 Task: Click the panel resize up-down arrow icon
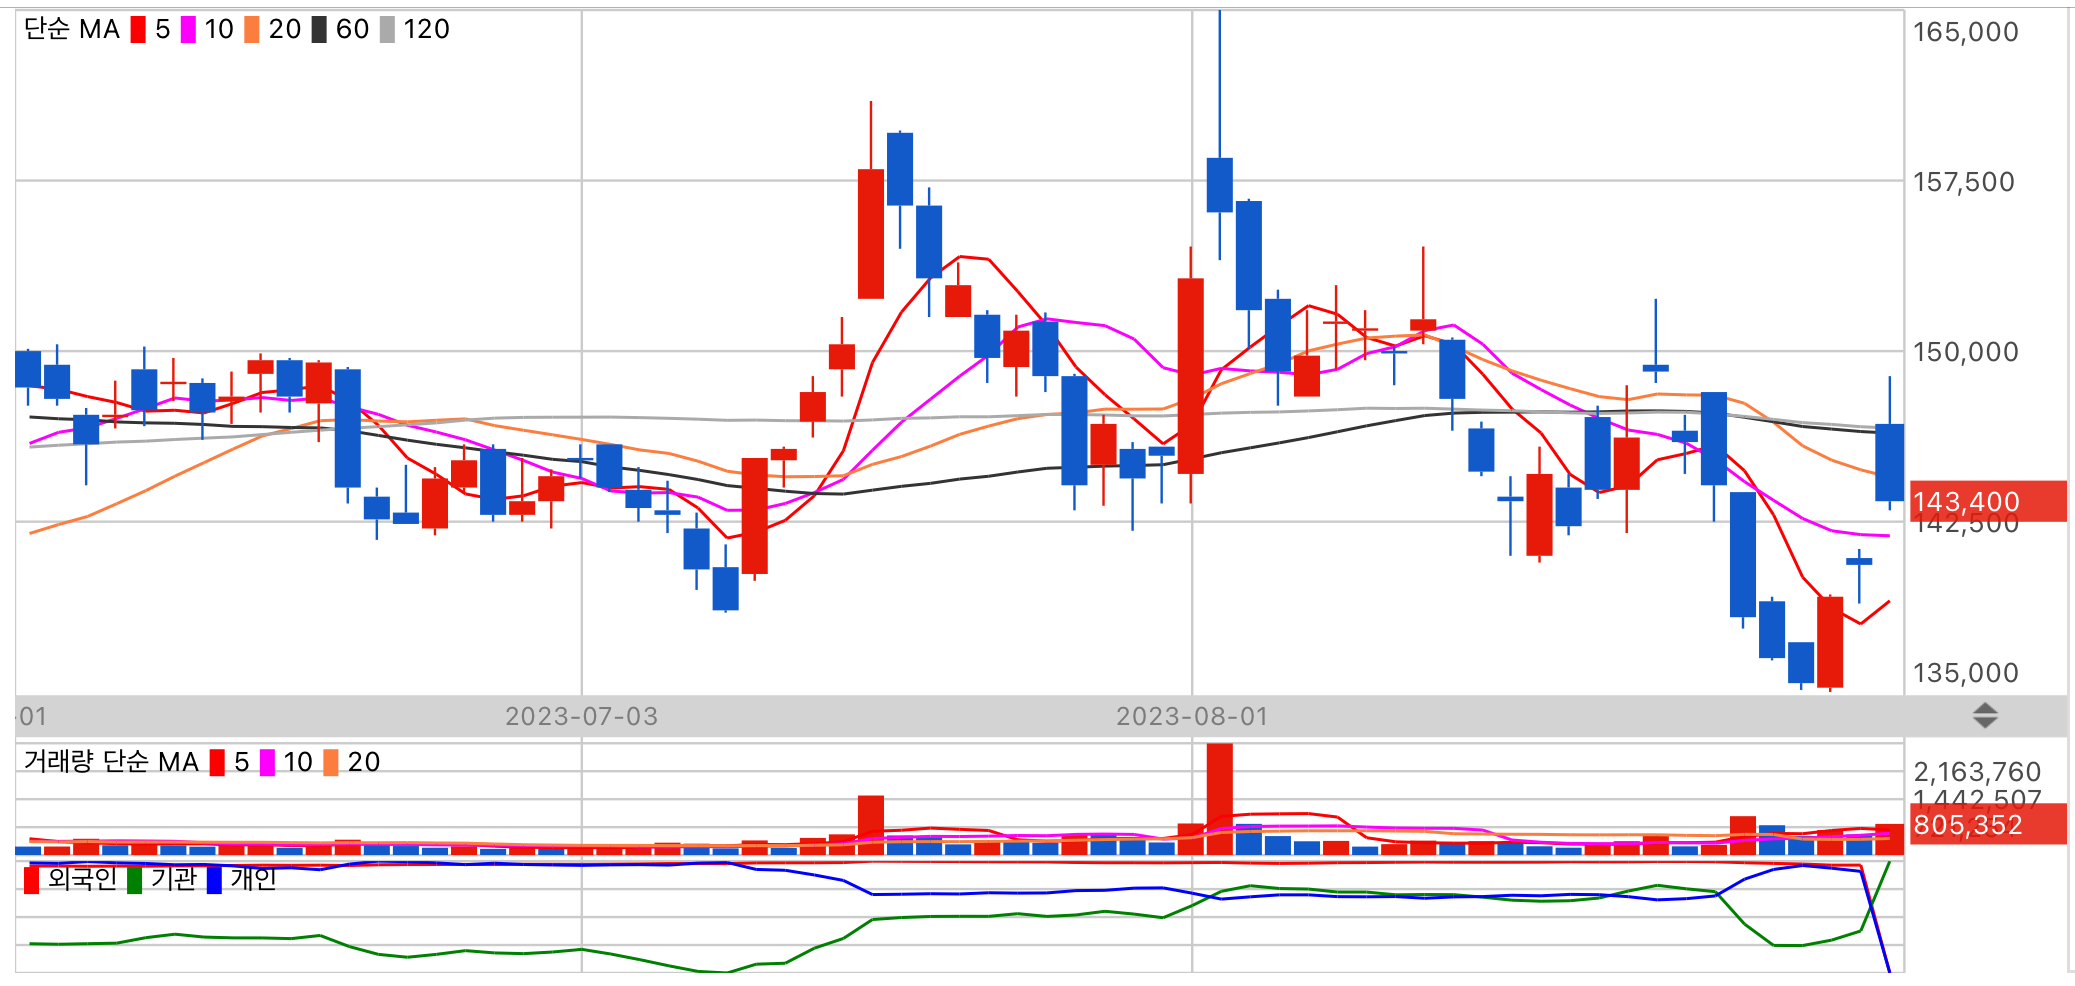click(x=1985, y=715)
